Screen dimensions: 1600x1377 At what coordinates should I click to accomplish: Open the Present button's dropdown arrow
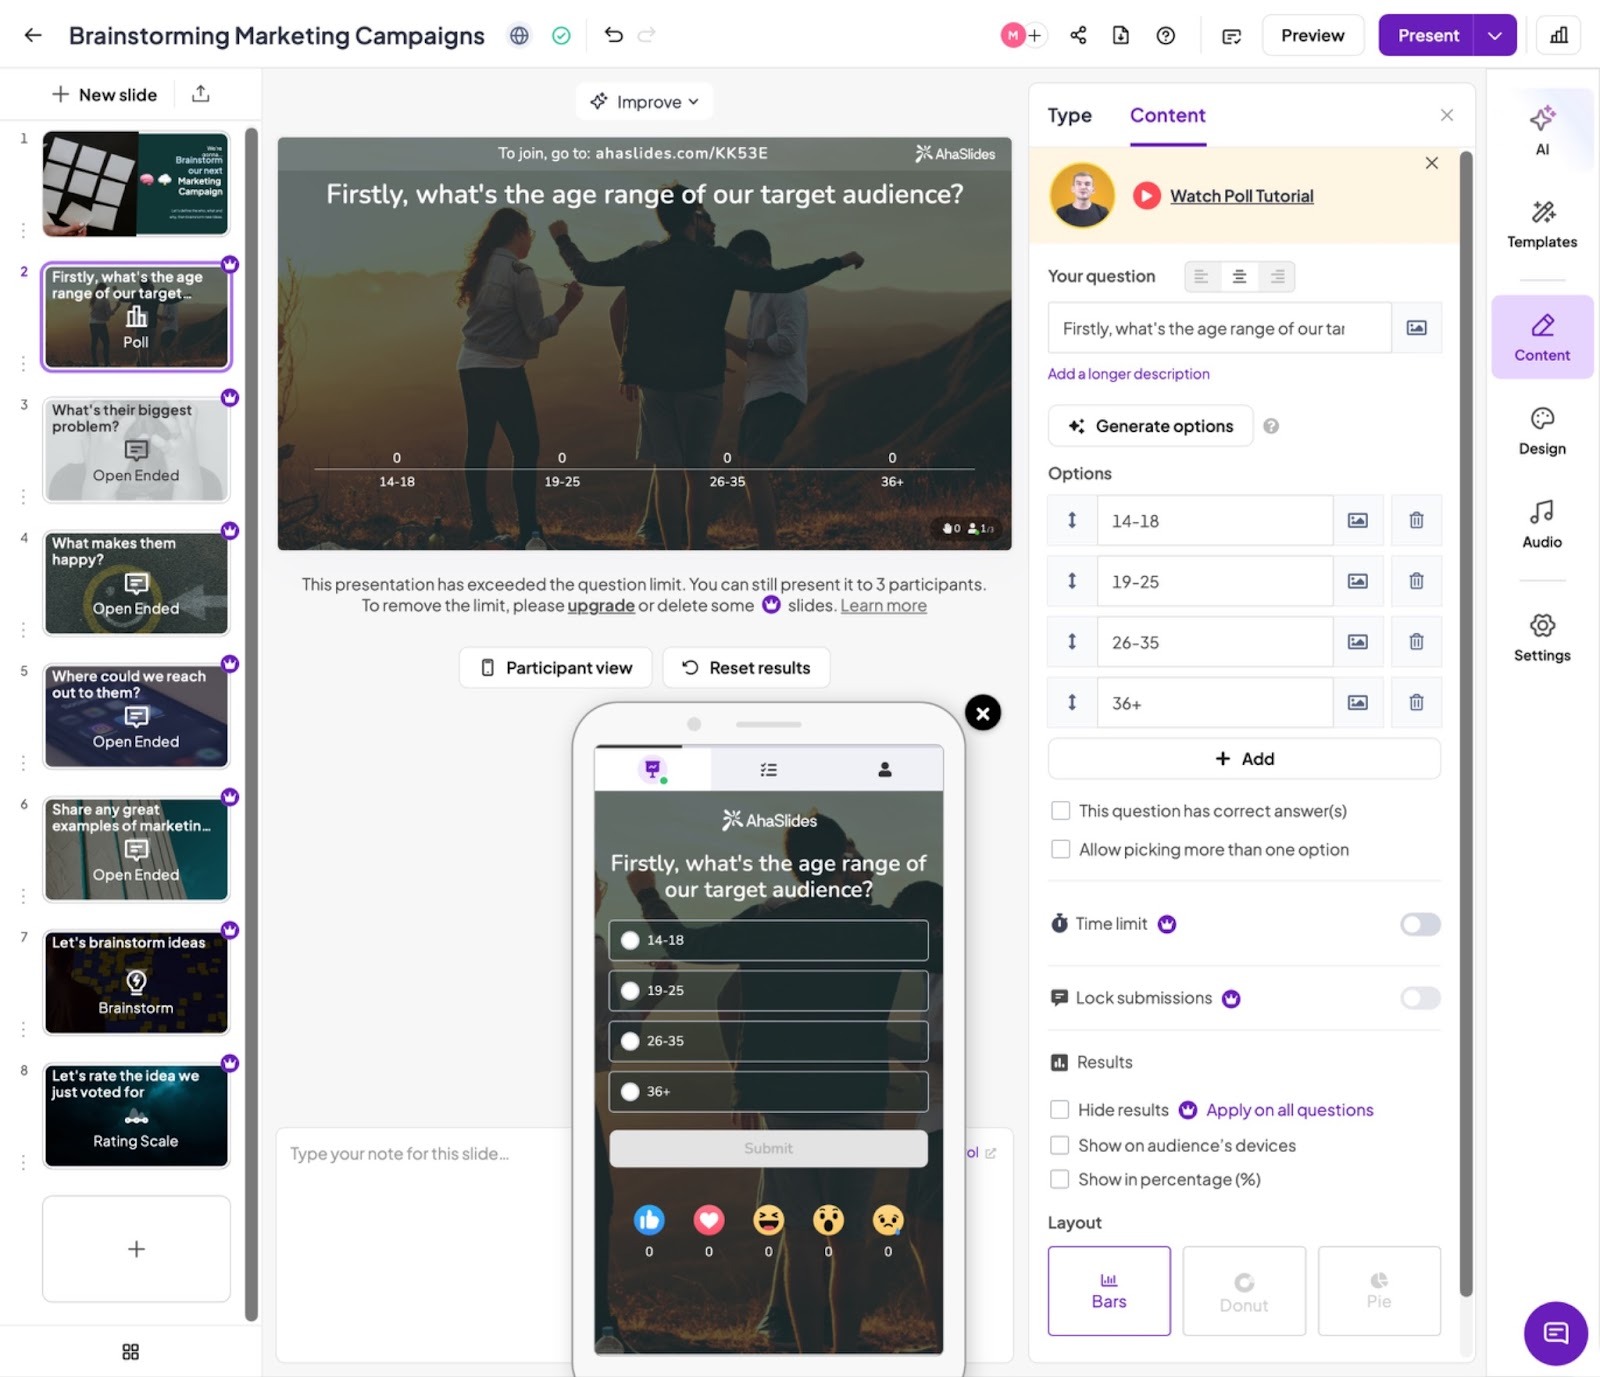tap(1495, 35)
